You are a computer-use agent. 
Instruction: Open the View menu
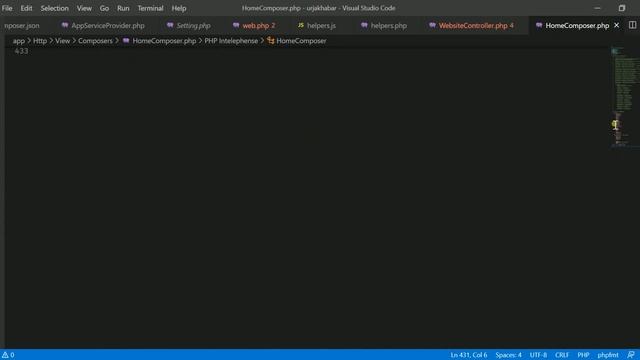(x=84, y=8)
